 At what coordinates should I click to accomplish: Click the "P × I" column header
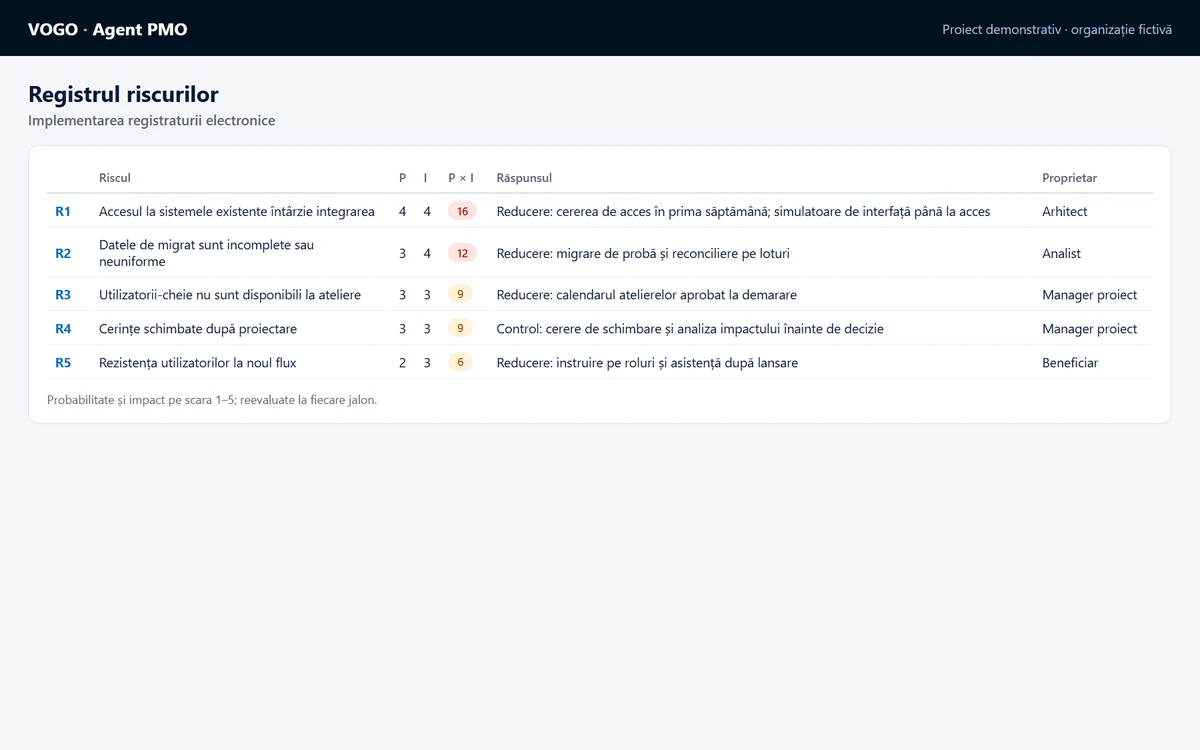pos(461,178)
